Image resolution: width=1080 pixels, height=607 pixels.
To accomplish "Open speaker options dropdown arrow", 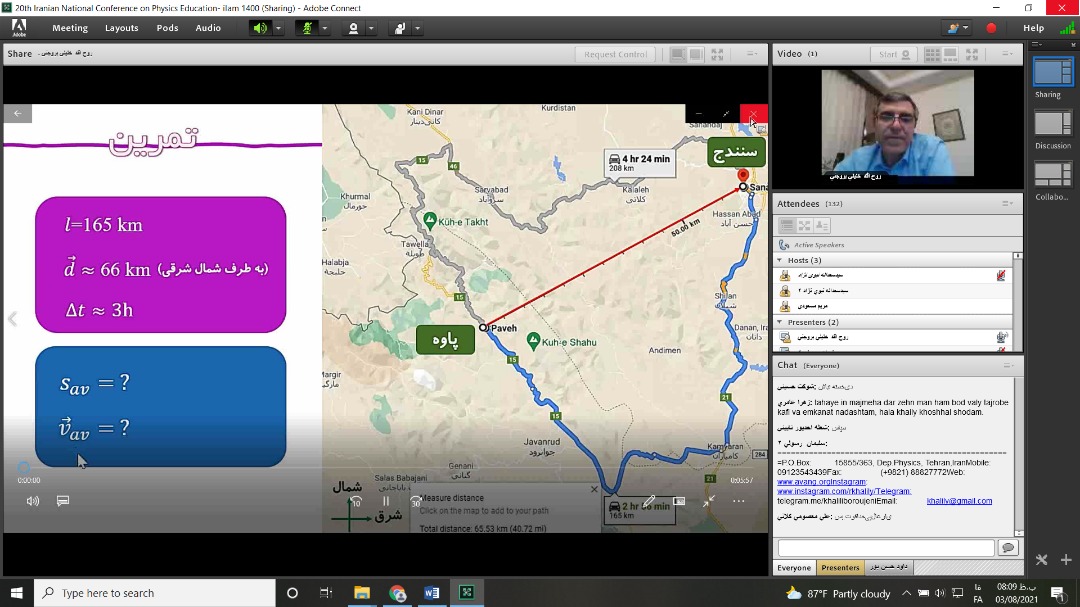I will tap(279, 28).
